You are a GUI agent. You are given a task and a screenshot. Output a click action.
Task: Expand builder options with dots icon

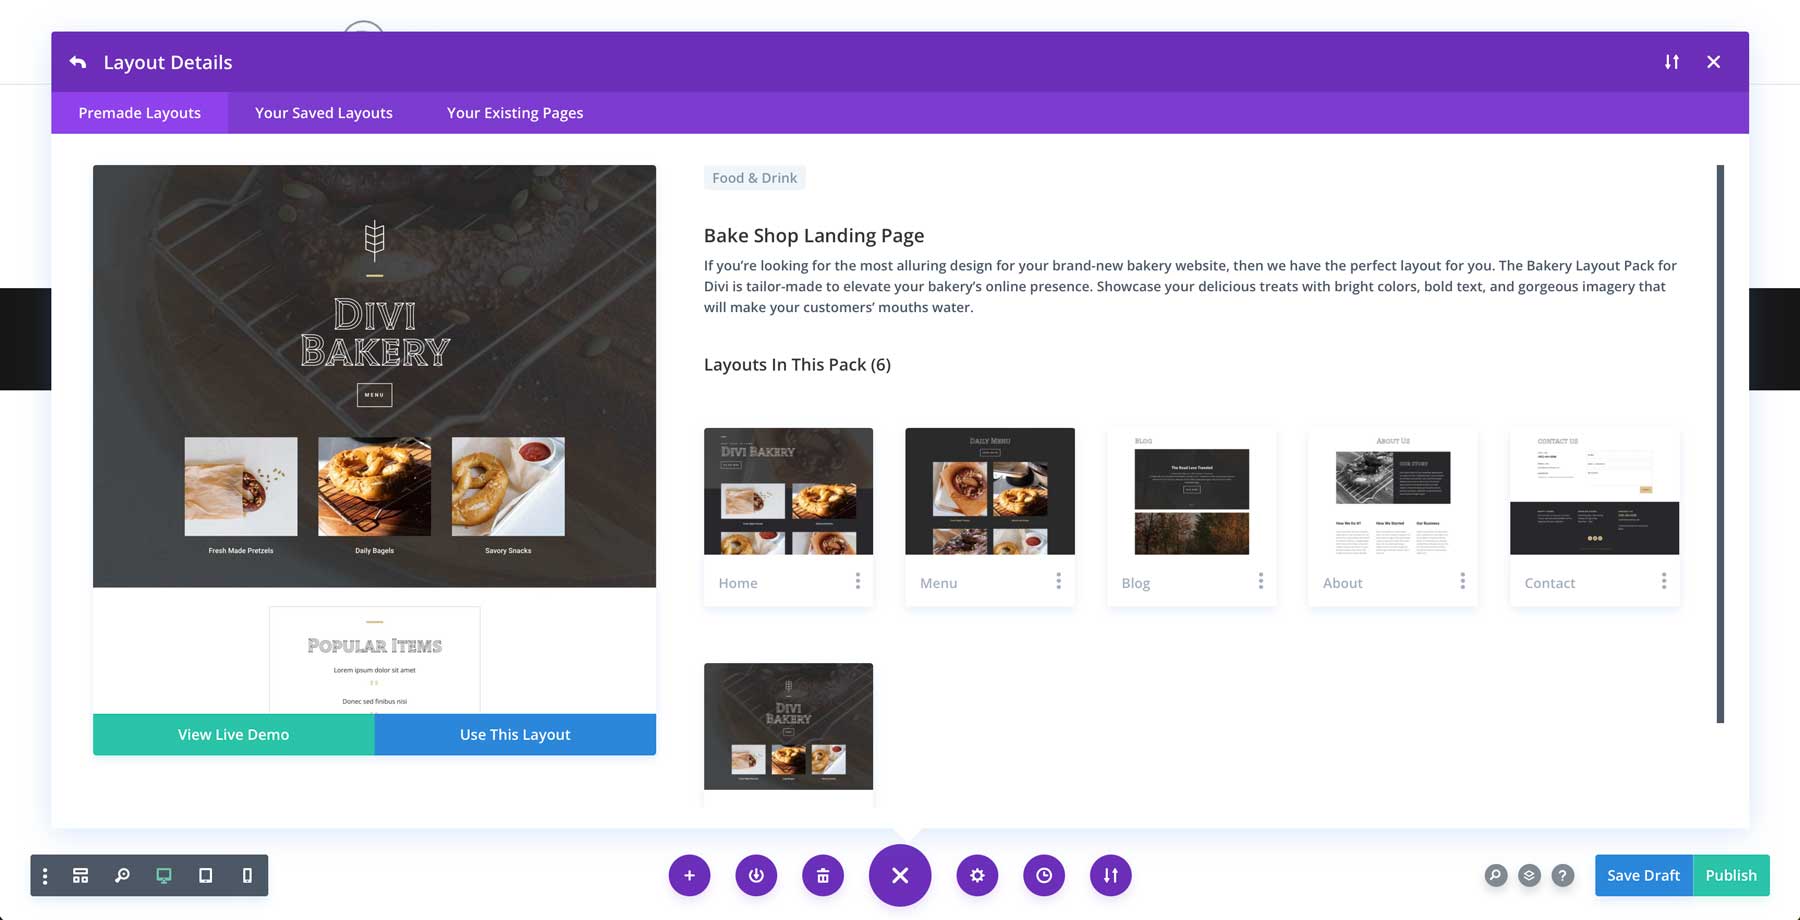click(x=44, y=875)
